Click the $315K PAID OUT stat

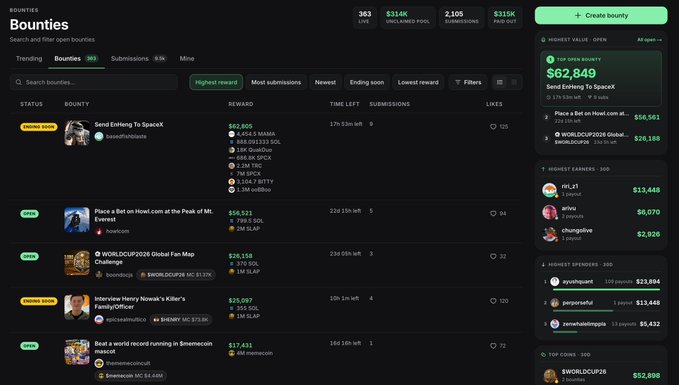(x=505, y=17)
